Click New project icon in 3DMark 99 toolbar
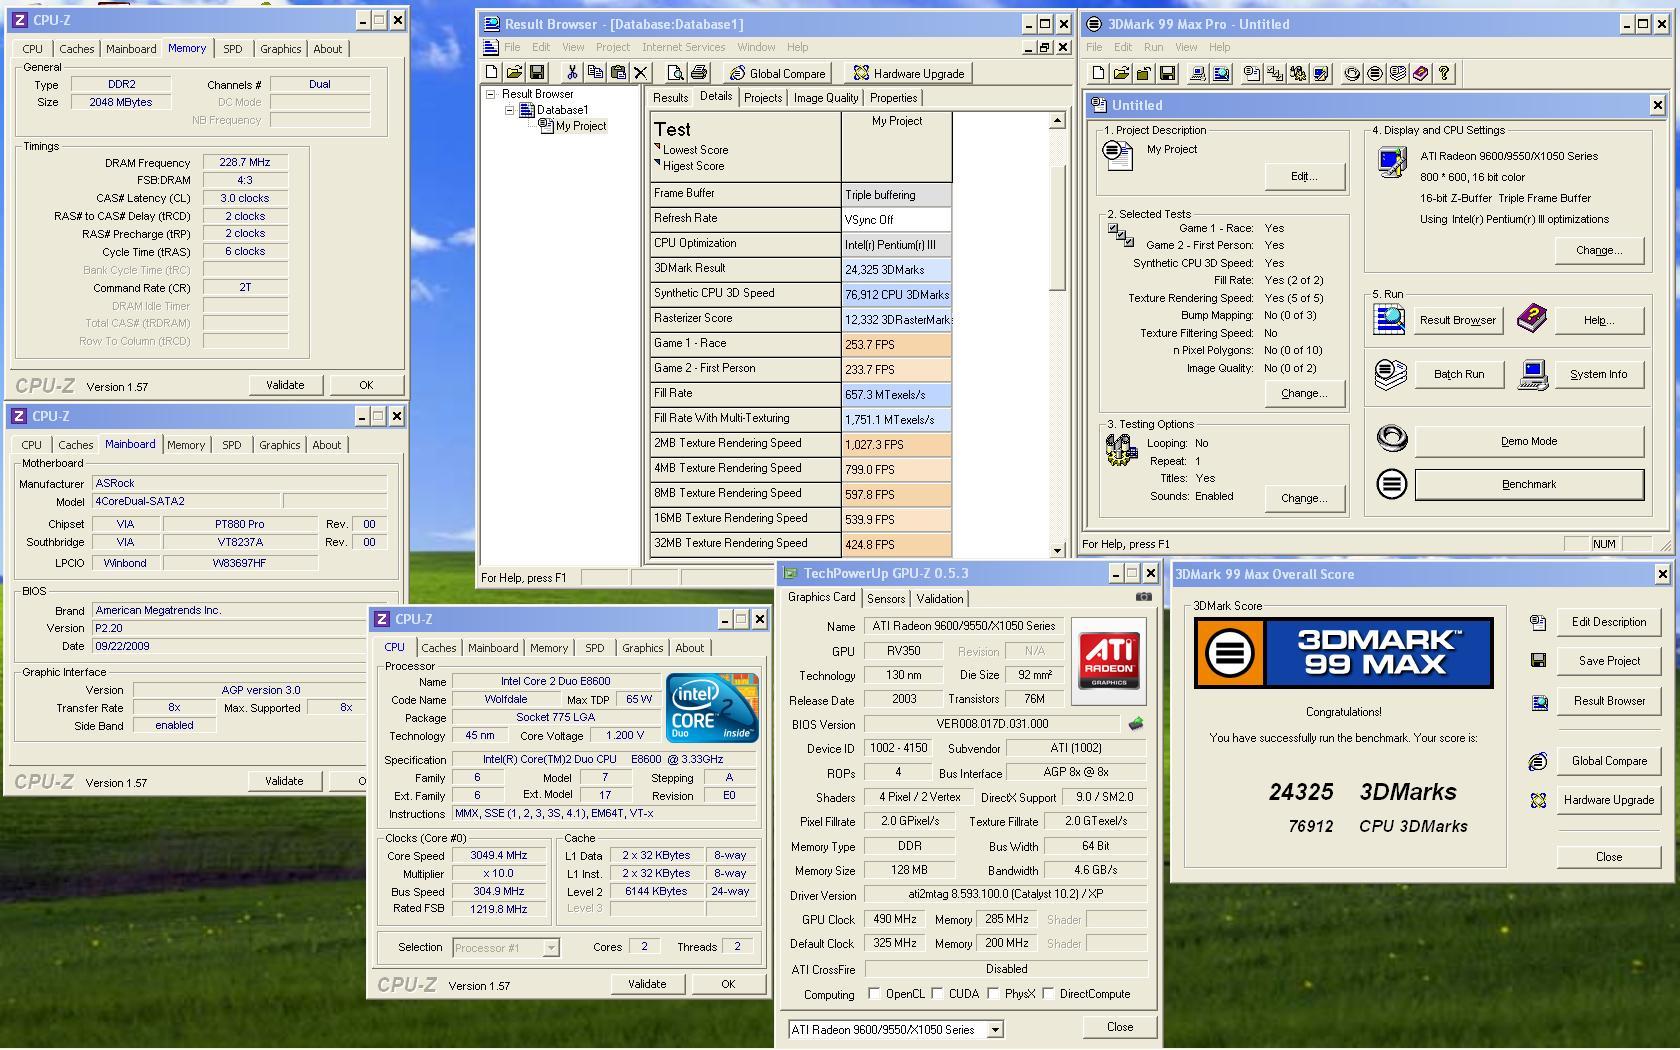1680x1050 pixels. (x=1098, y=73)
